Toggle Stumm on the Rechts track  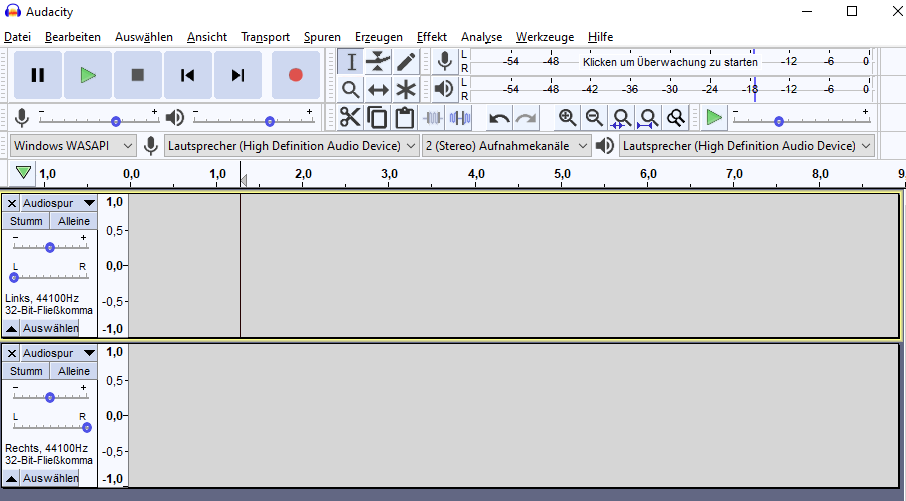(x=26, y=371)
